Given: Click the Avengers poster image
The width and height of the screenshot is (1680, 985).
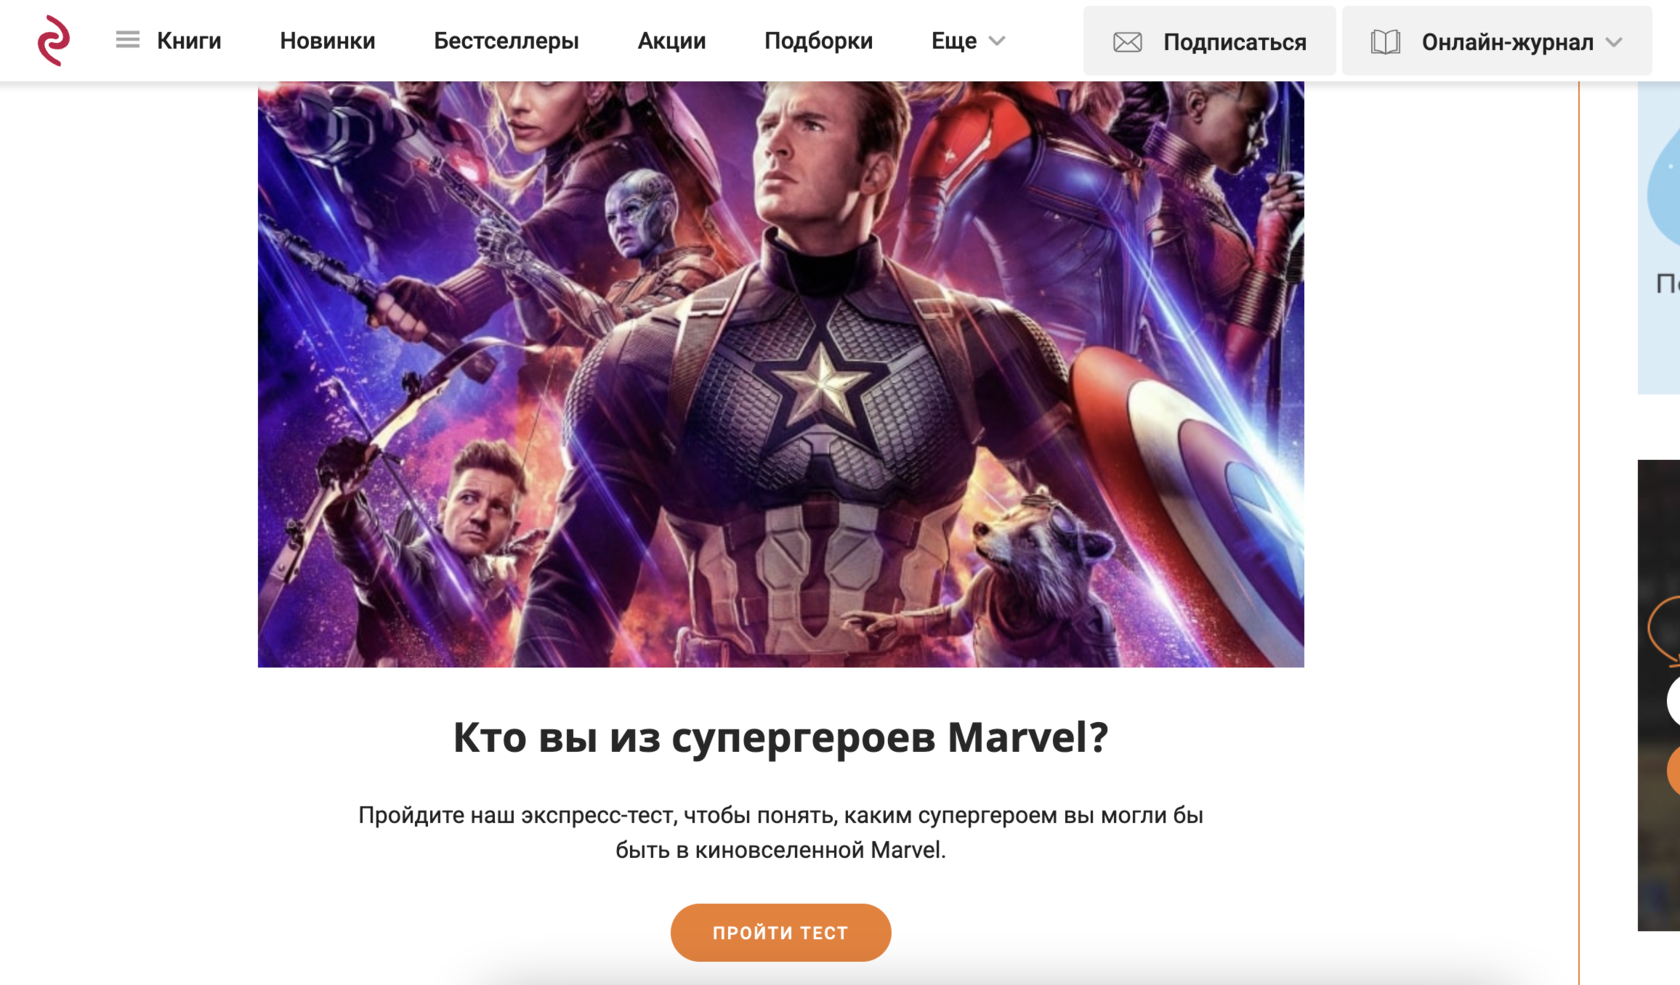Looking at the screenshot, I should 780,374.
